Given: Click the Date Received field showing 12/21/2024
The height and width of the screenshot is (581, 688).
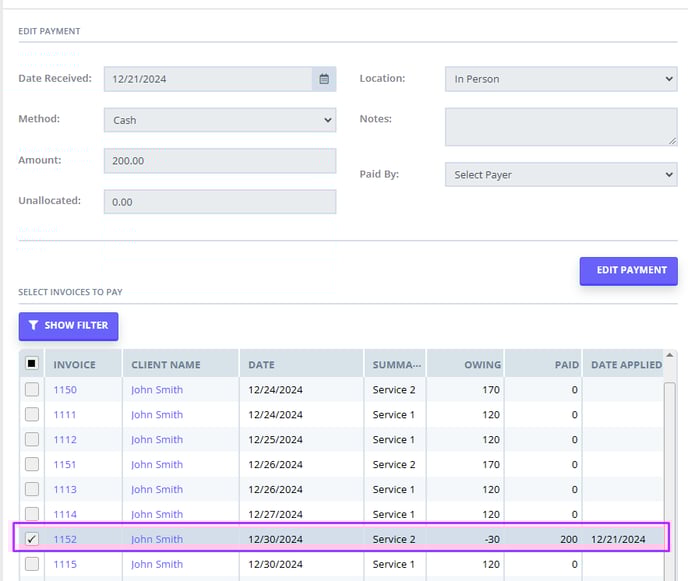Looking at the screenshot, I should pos(208,79).
